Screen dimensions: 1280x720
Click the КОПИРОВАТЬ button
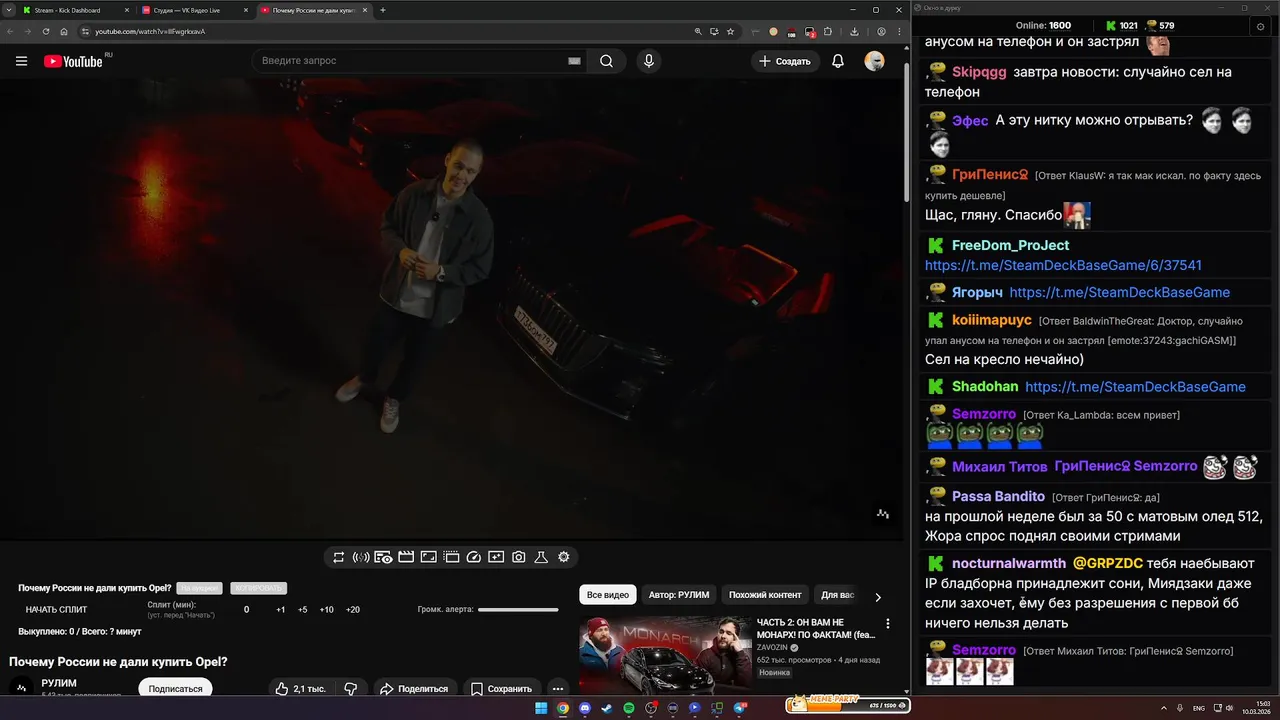click(x=259, y=588)
